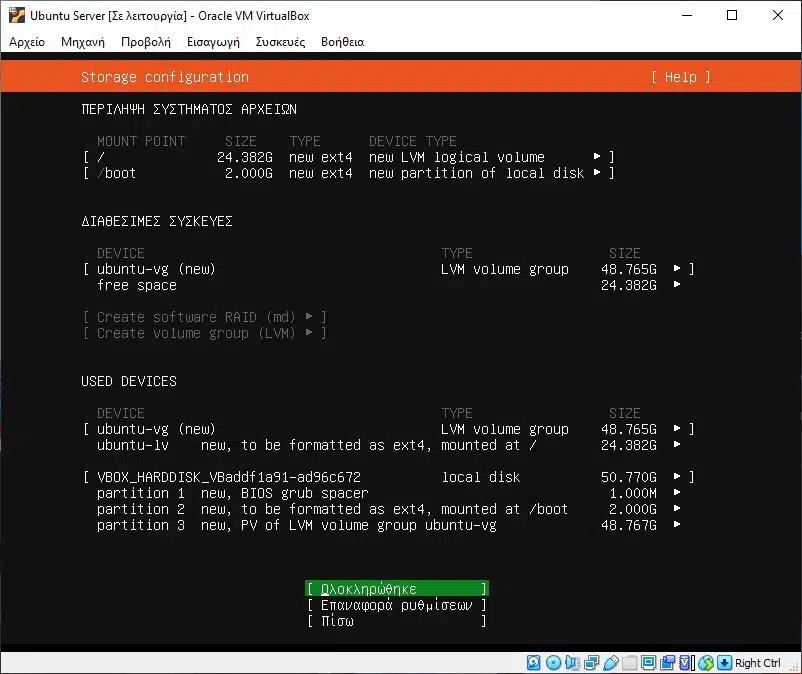
Task: Expand ubuntu-vg arrow under available devices
Action: coord(677,268)
